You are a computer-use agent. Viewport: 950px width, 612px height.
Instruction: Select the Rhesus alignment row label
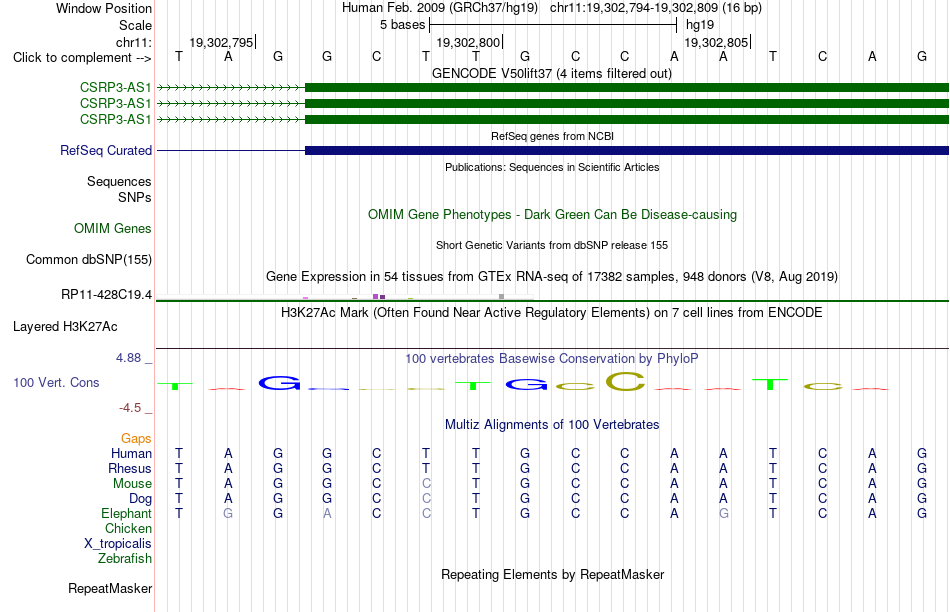click(130, 468)
